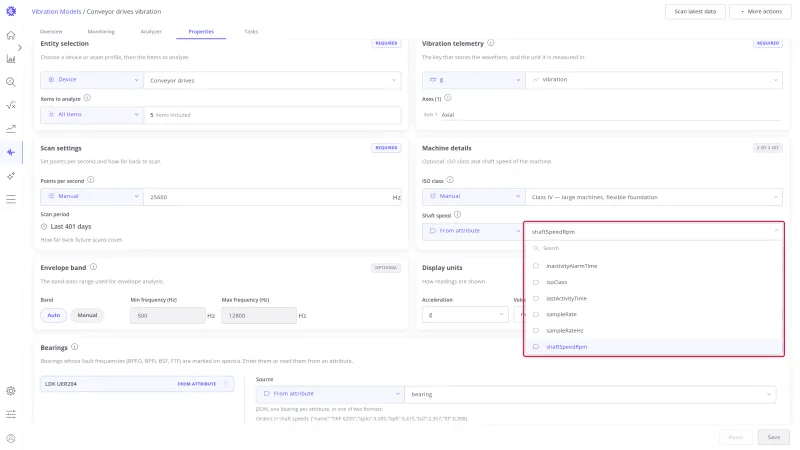800x450 pixels.
Task: Click info icon next to Shaft speed
Action: [458, 215]
